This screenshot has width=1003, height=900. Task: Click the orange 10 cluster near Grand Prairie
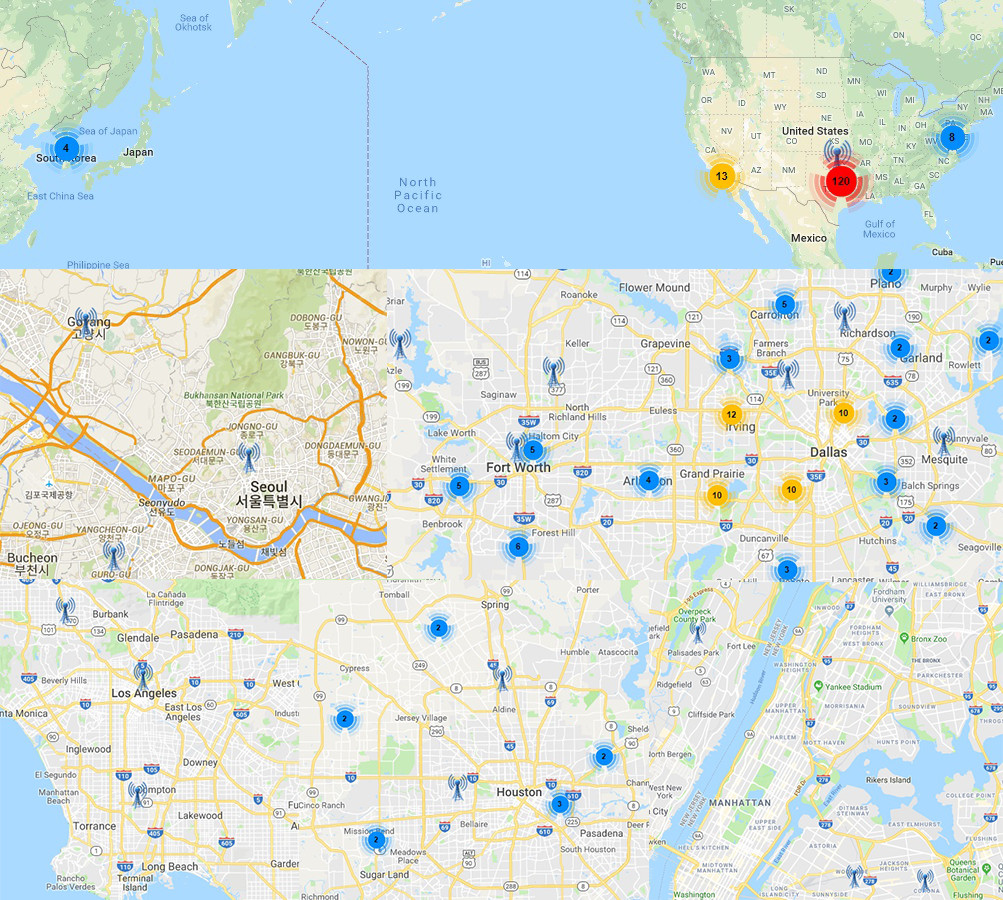click(717, 495)
